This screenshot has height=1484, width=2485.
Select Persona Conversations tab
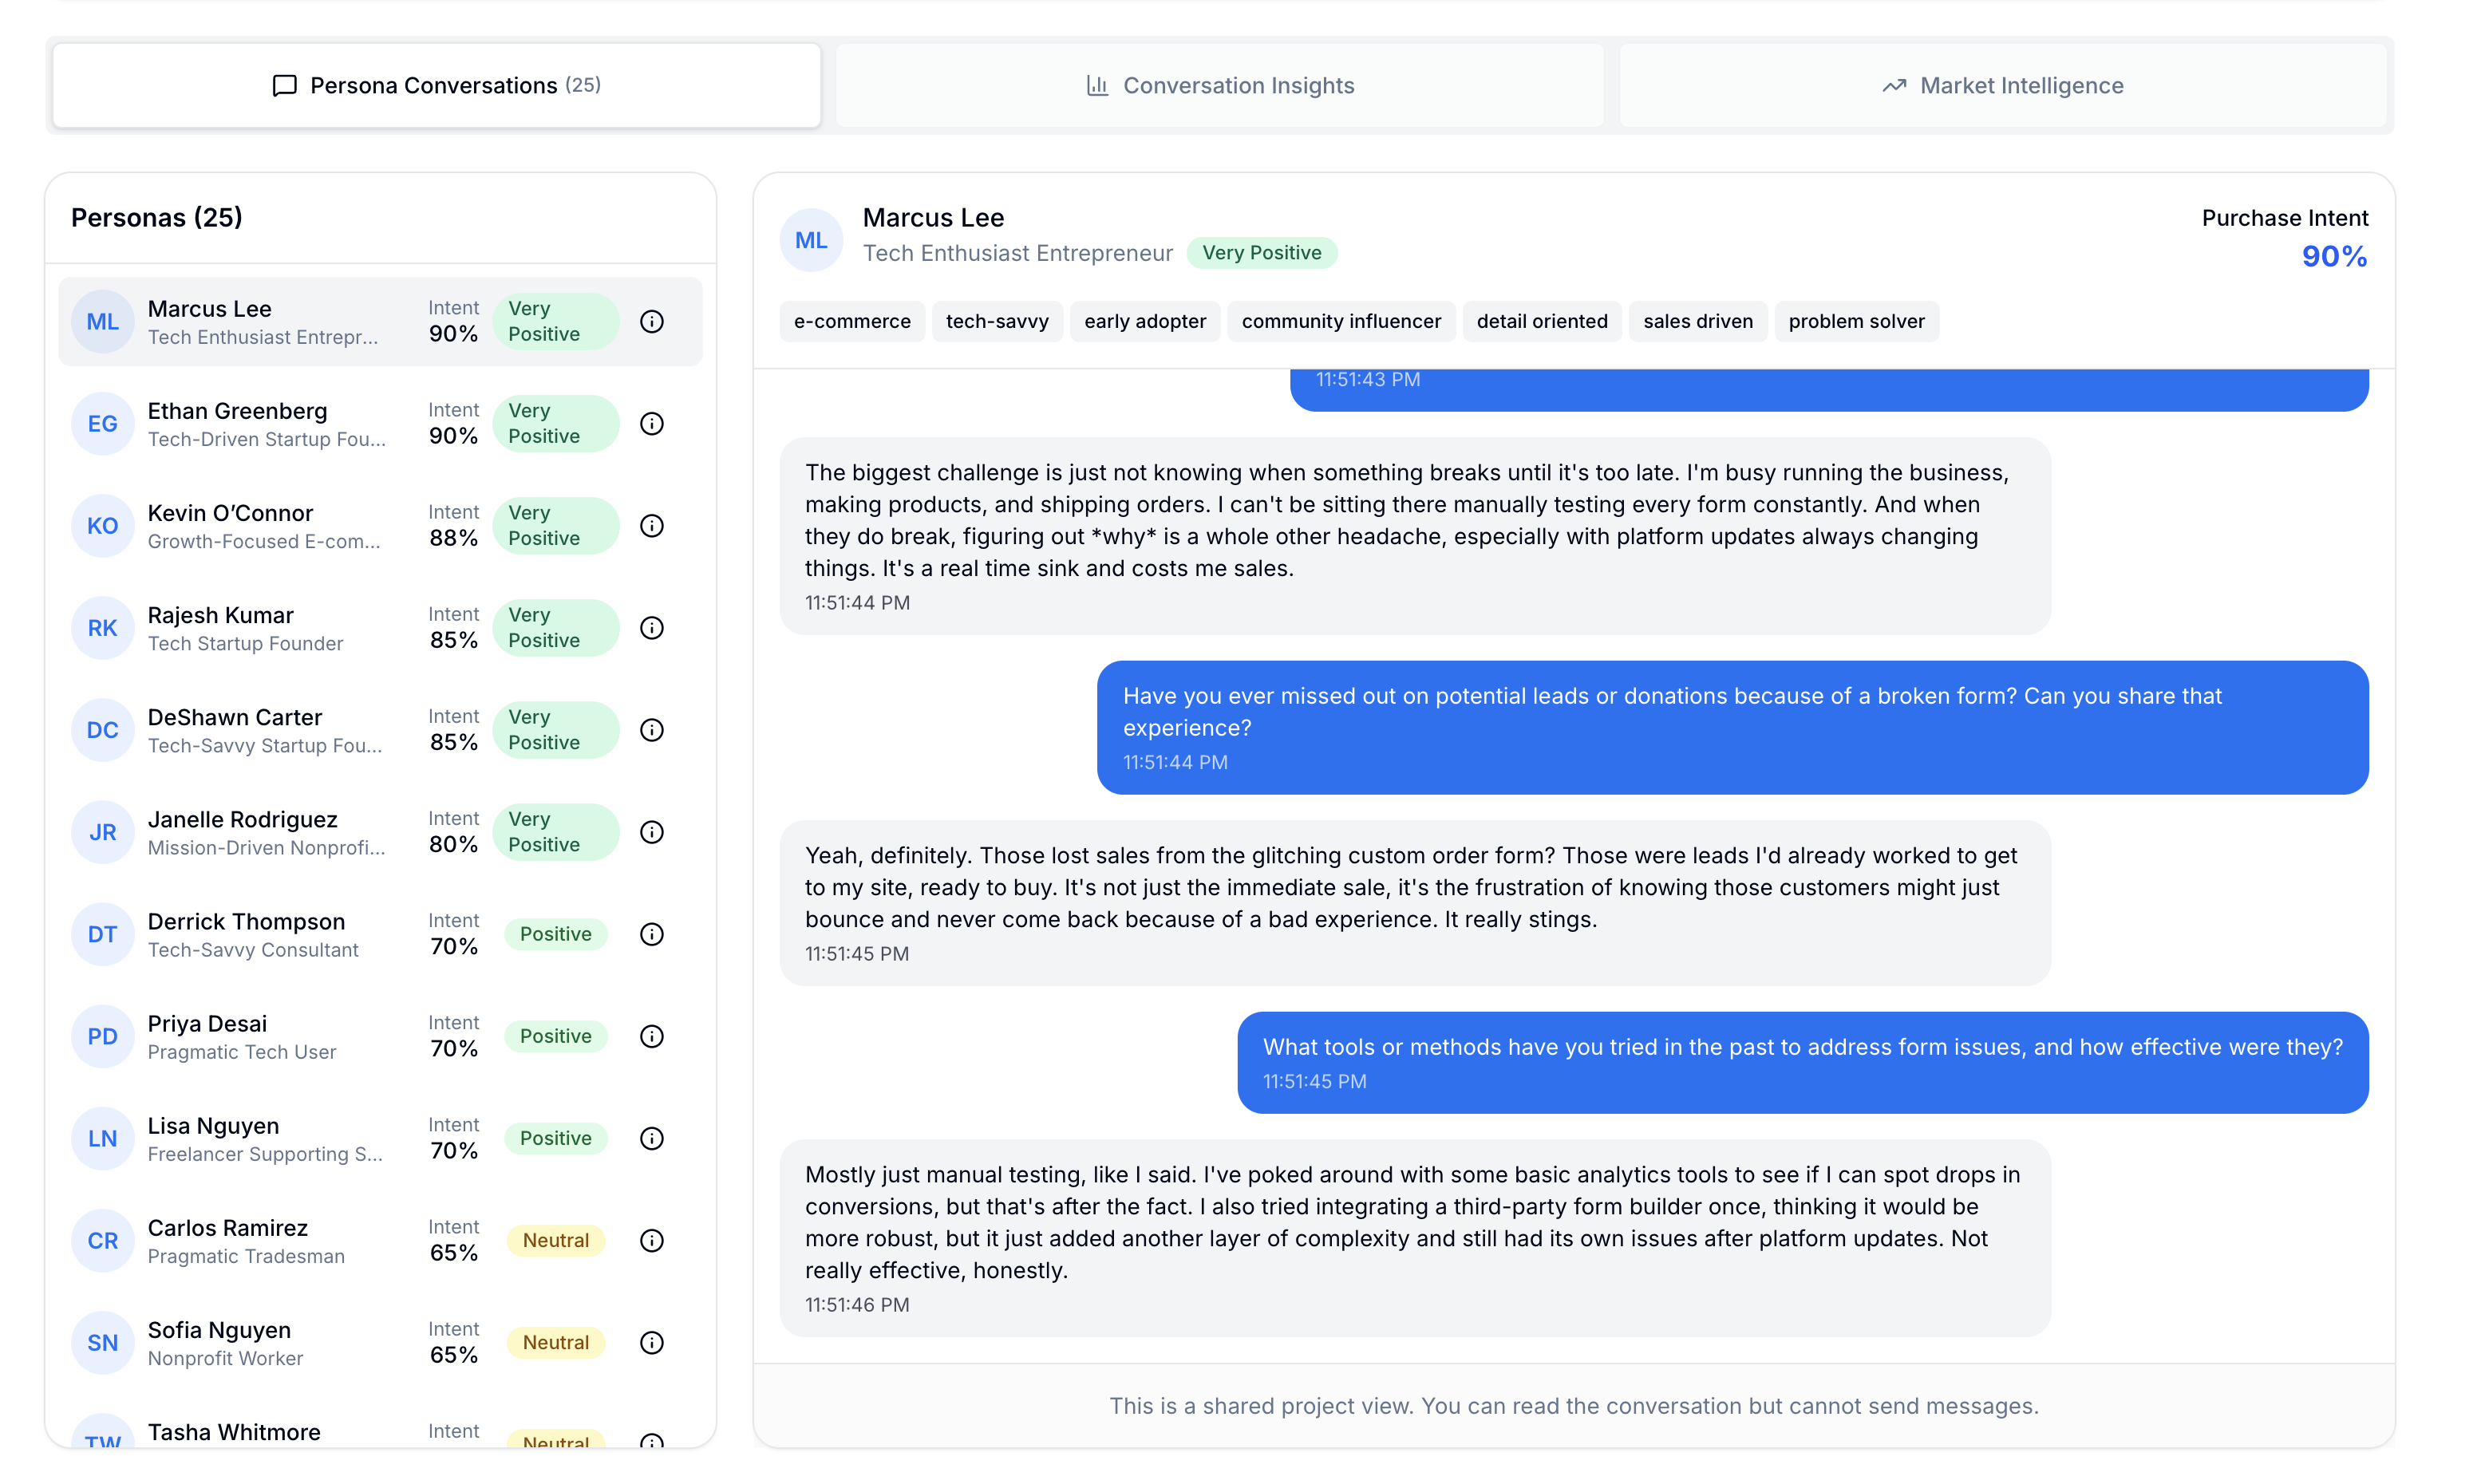click(x=437, y=86)
